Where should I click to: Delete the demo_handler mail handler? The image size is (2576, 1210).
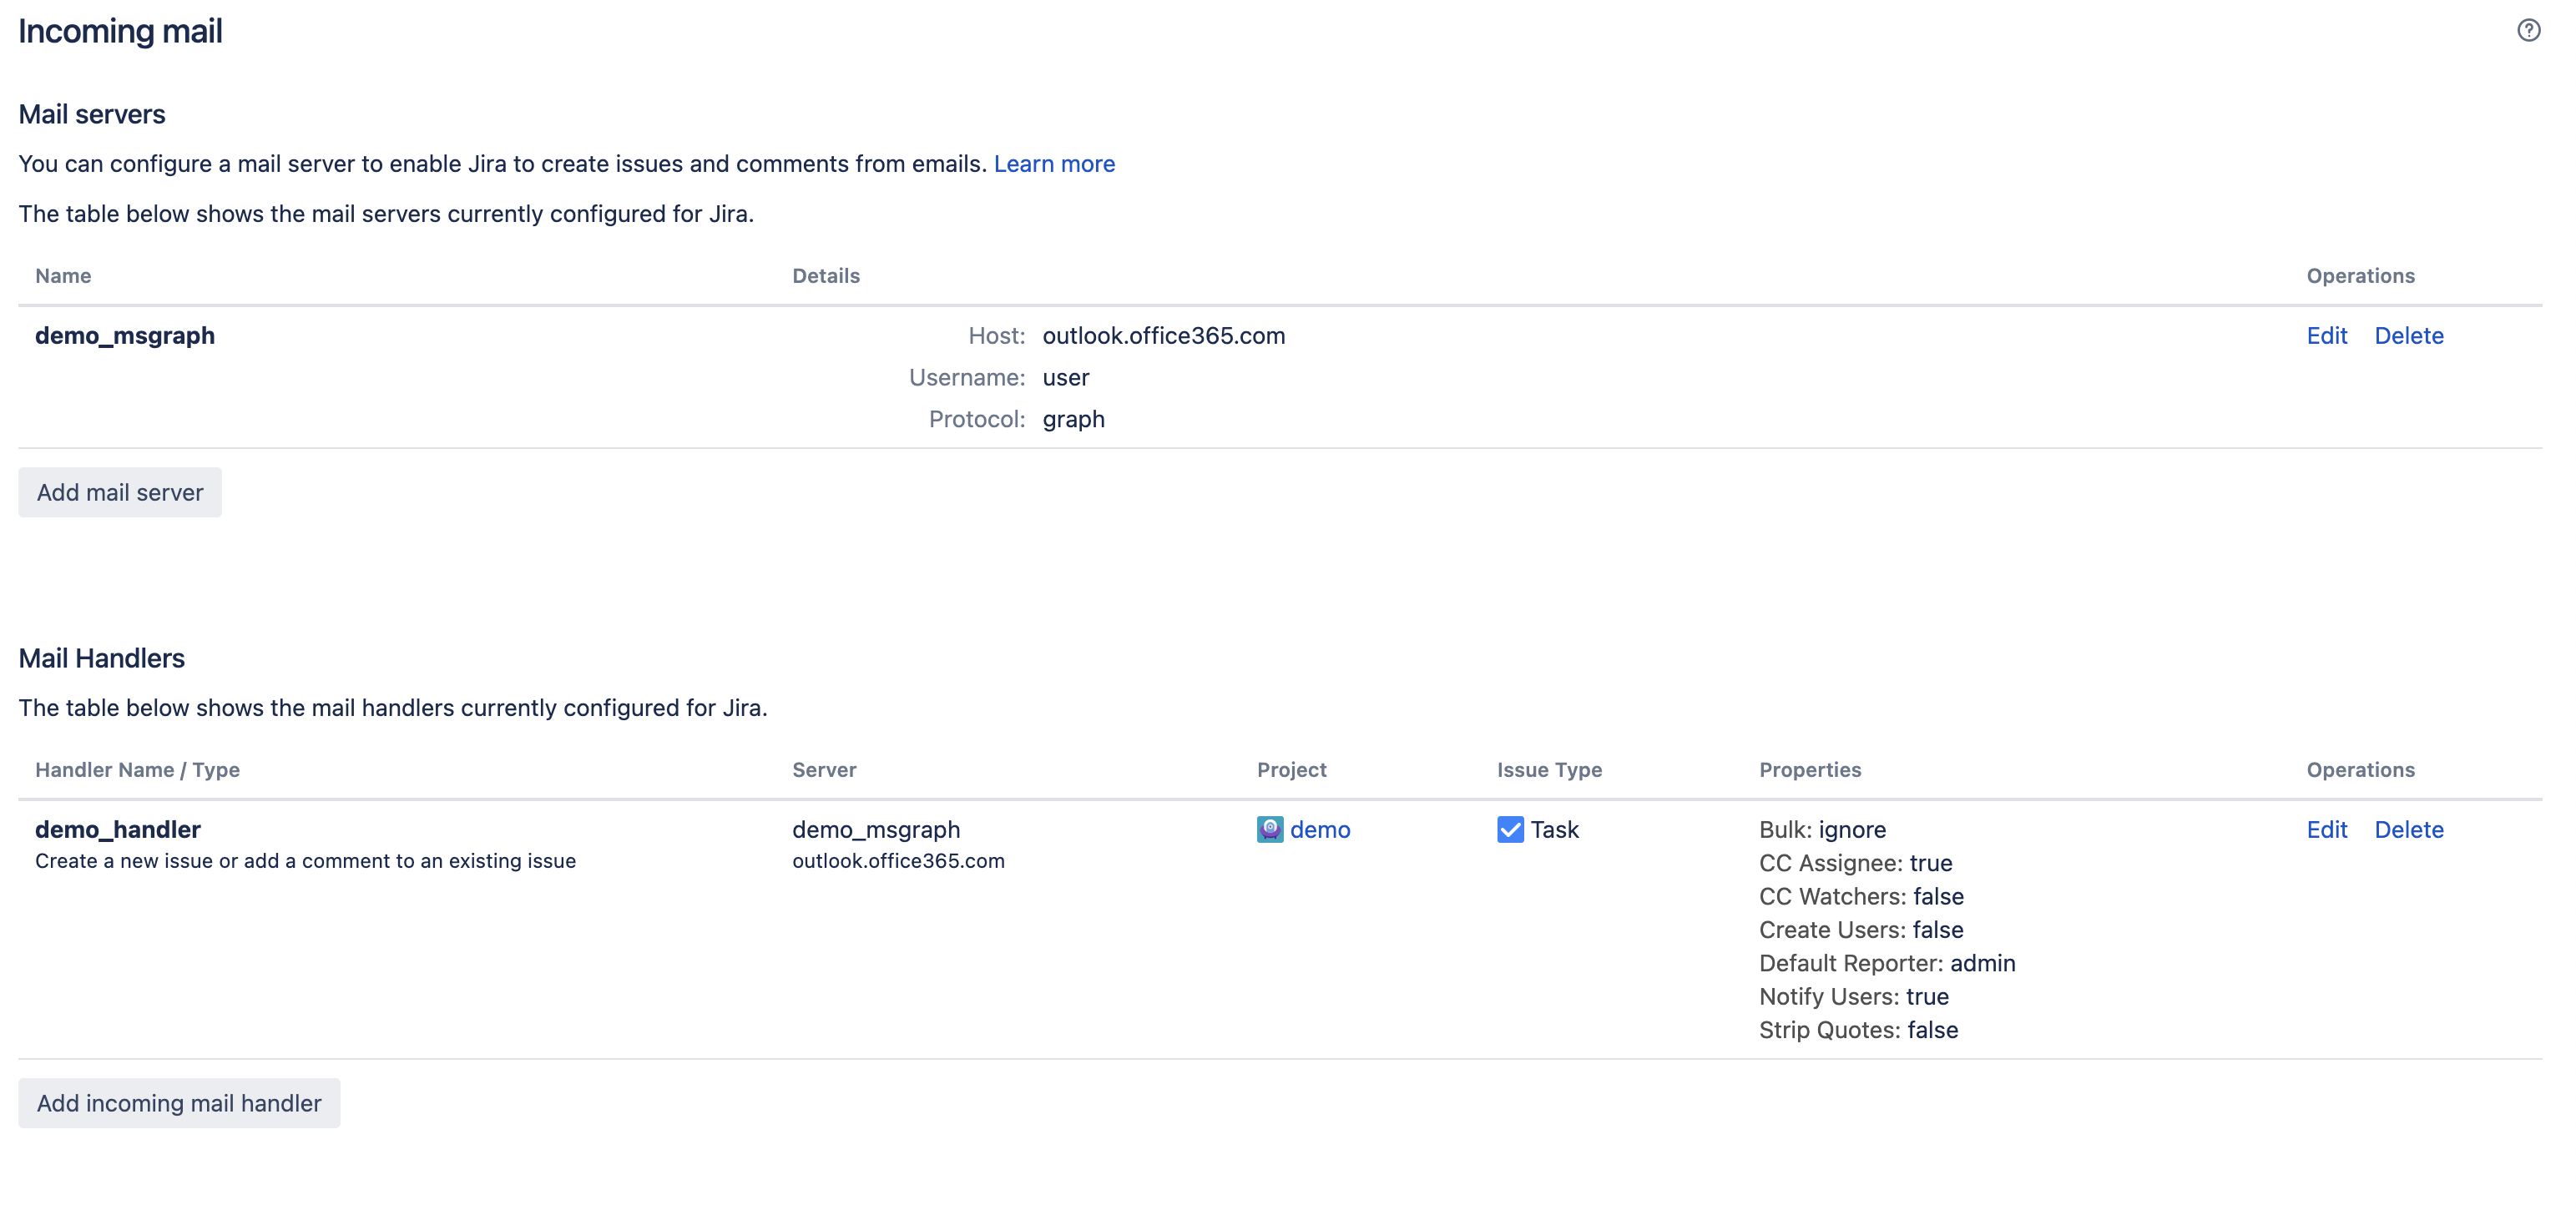[2408, 829]
